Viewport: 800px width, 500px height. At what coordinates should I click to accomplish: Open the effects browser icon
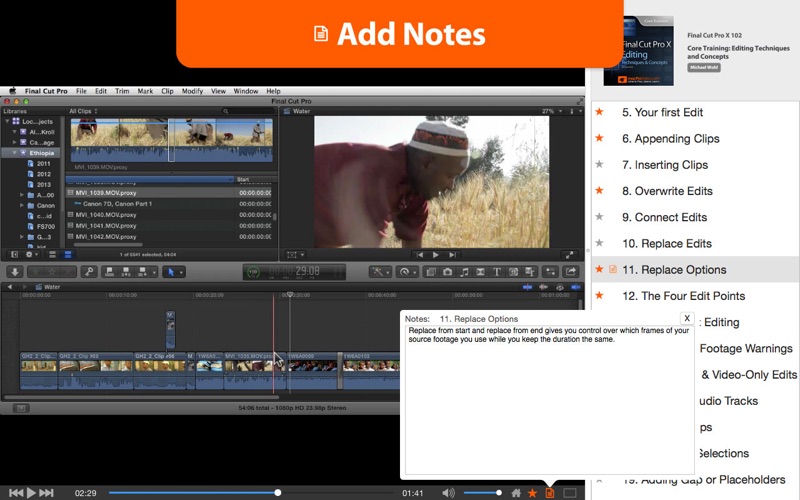click(x=431, y=272)
